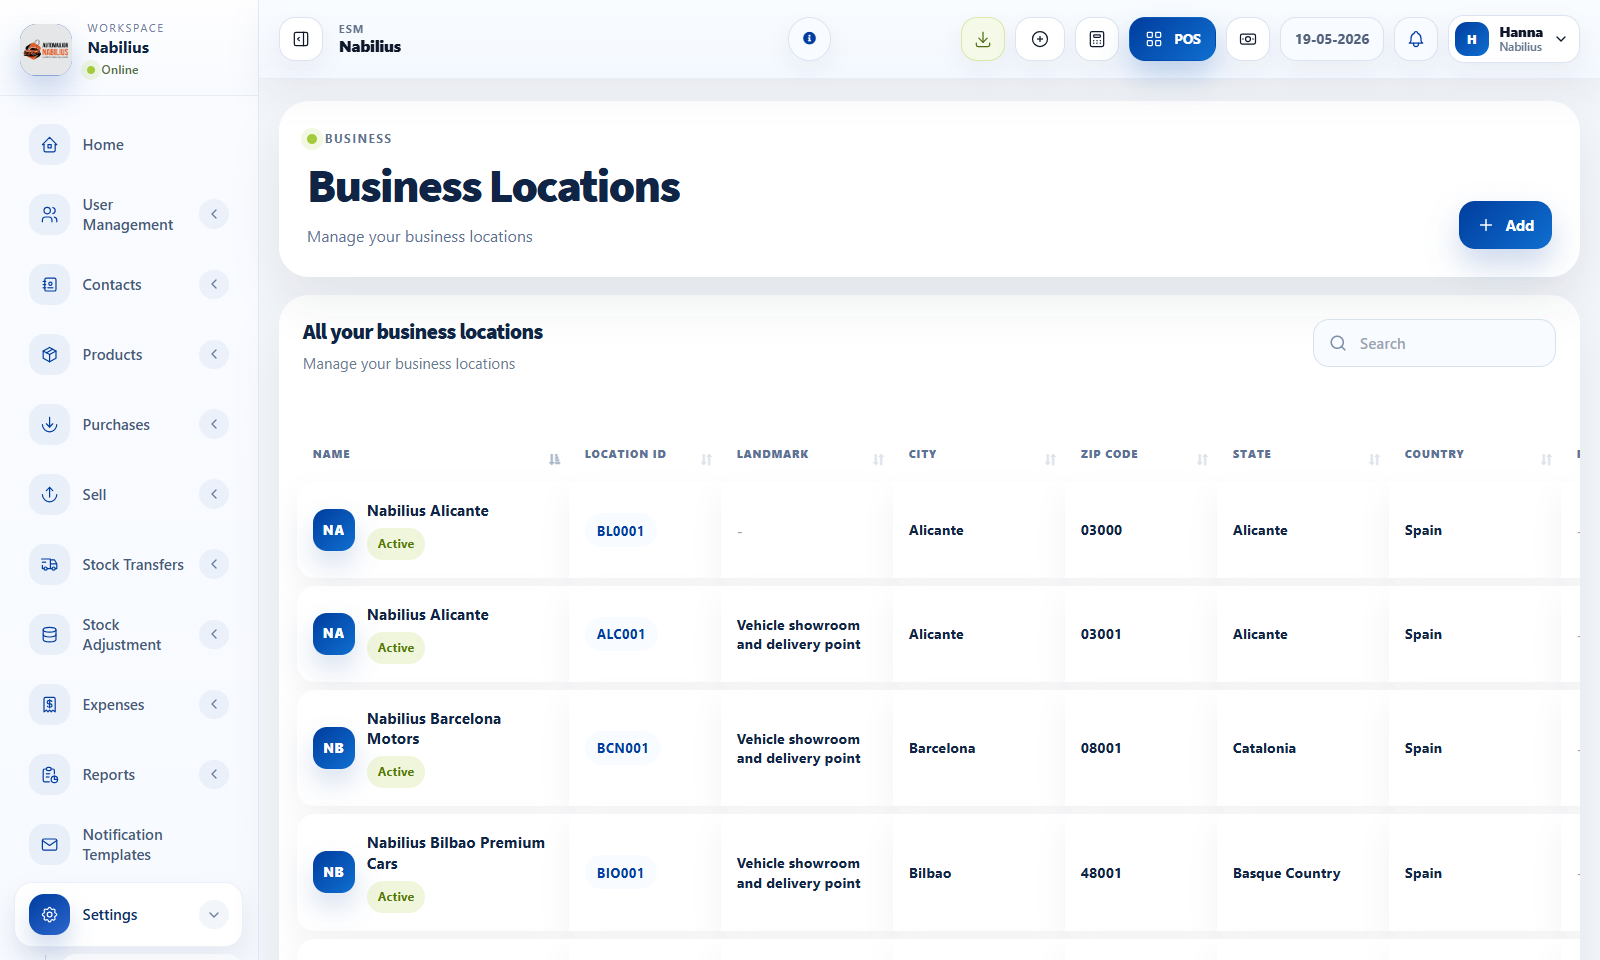Click the Home house icon
This screenshot has height=960, width=1600.
[49, 145]
